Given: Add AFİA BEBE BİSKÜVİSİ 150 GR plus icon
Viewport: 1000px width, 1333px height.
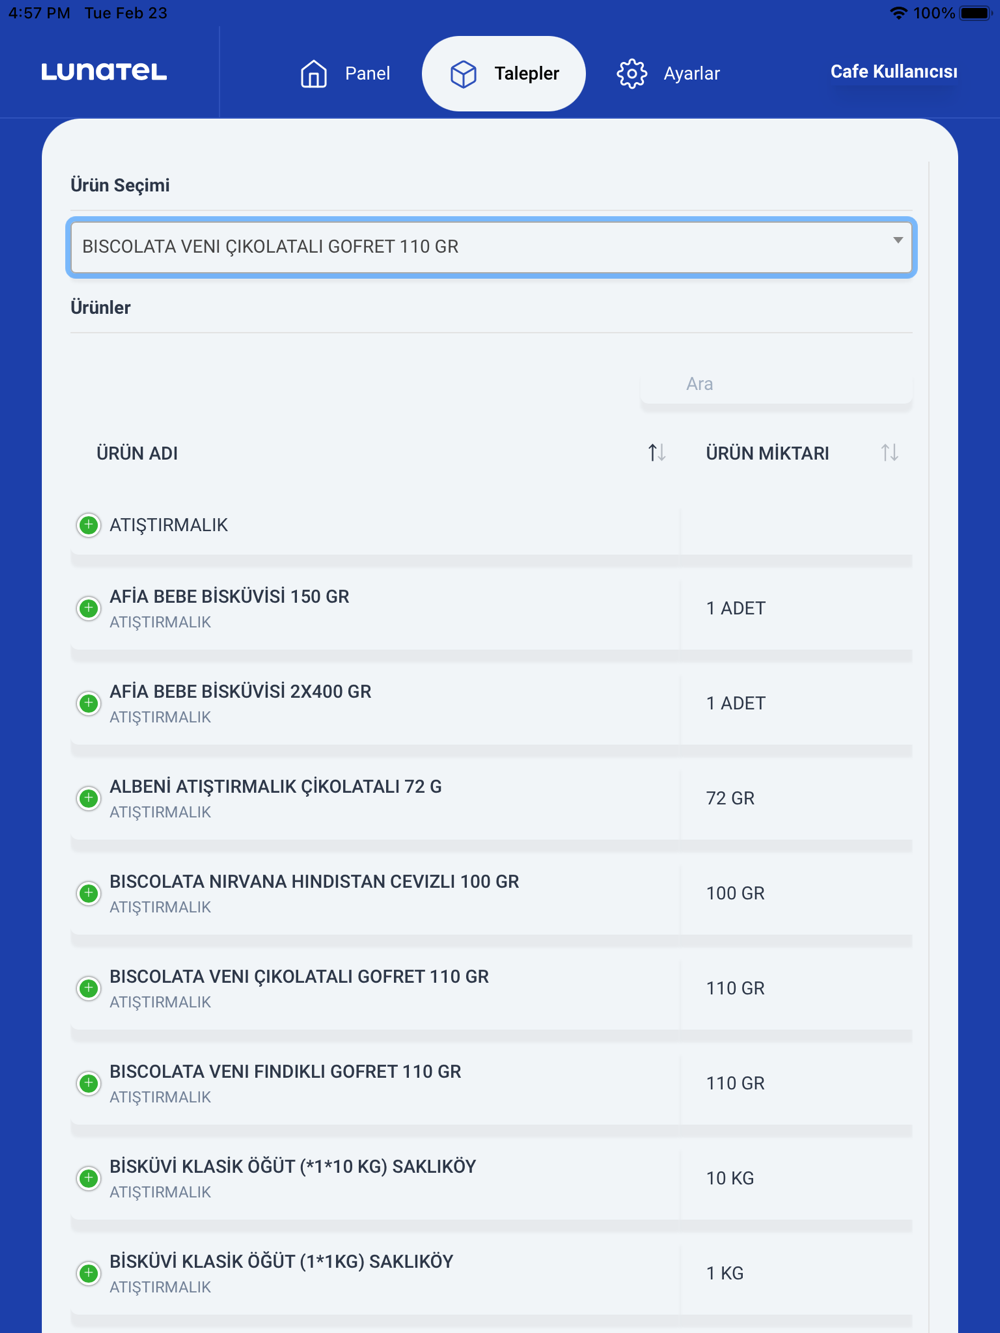Looking at the screenshot, I should coord(89,608).
